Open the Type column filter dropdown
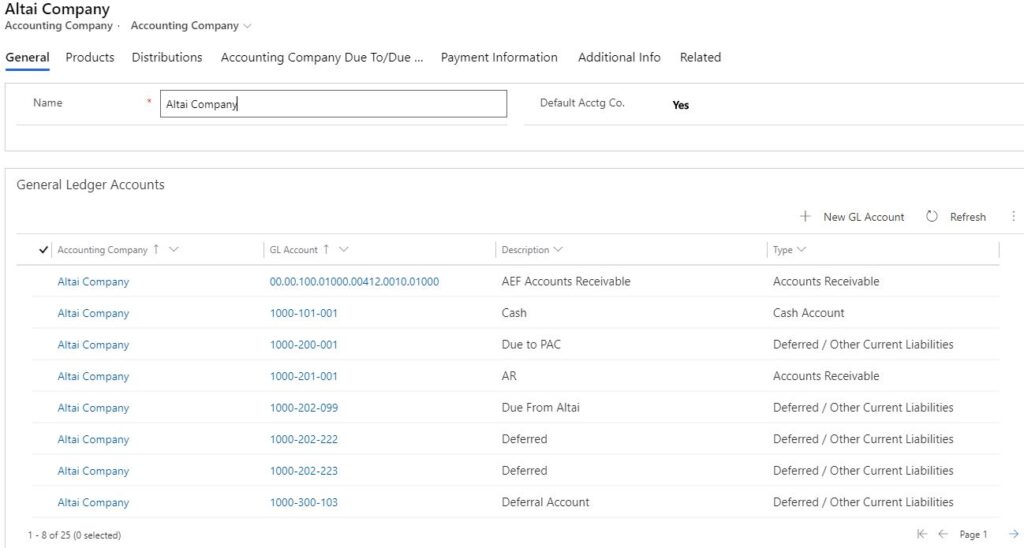Viewport: 1024px width, 548px height. coord(801,250)
